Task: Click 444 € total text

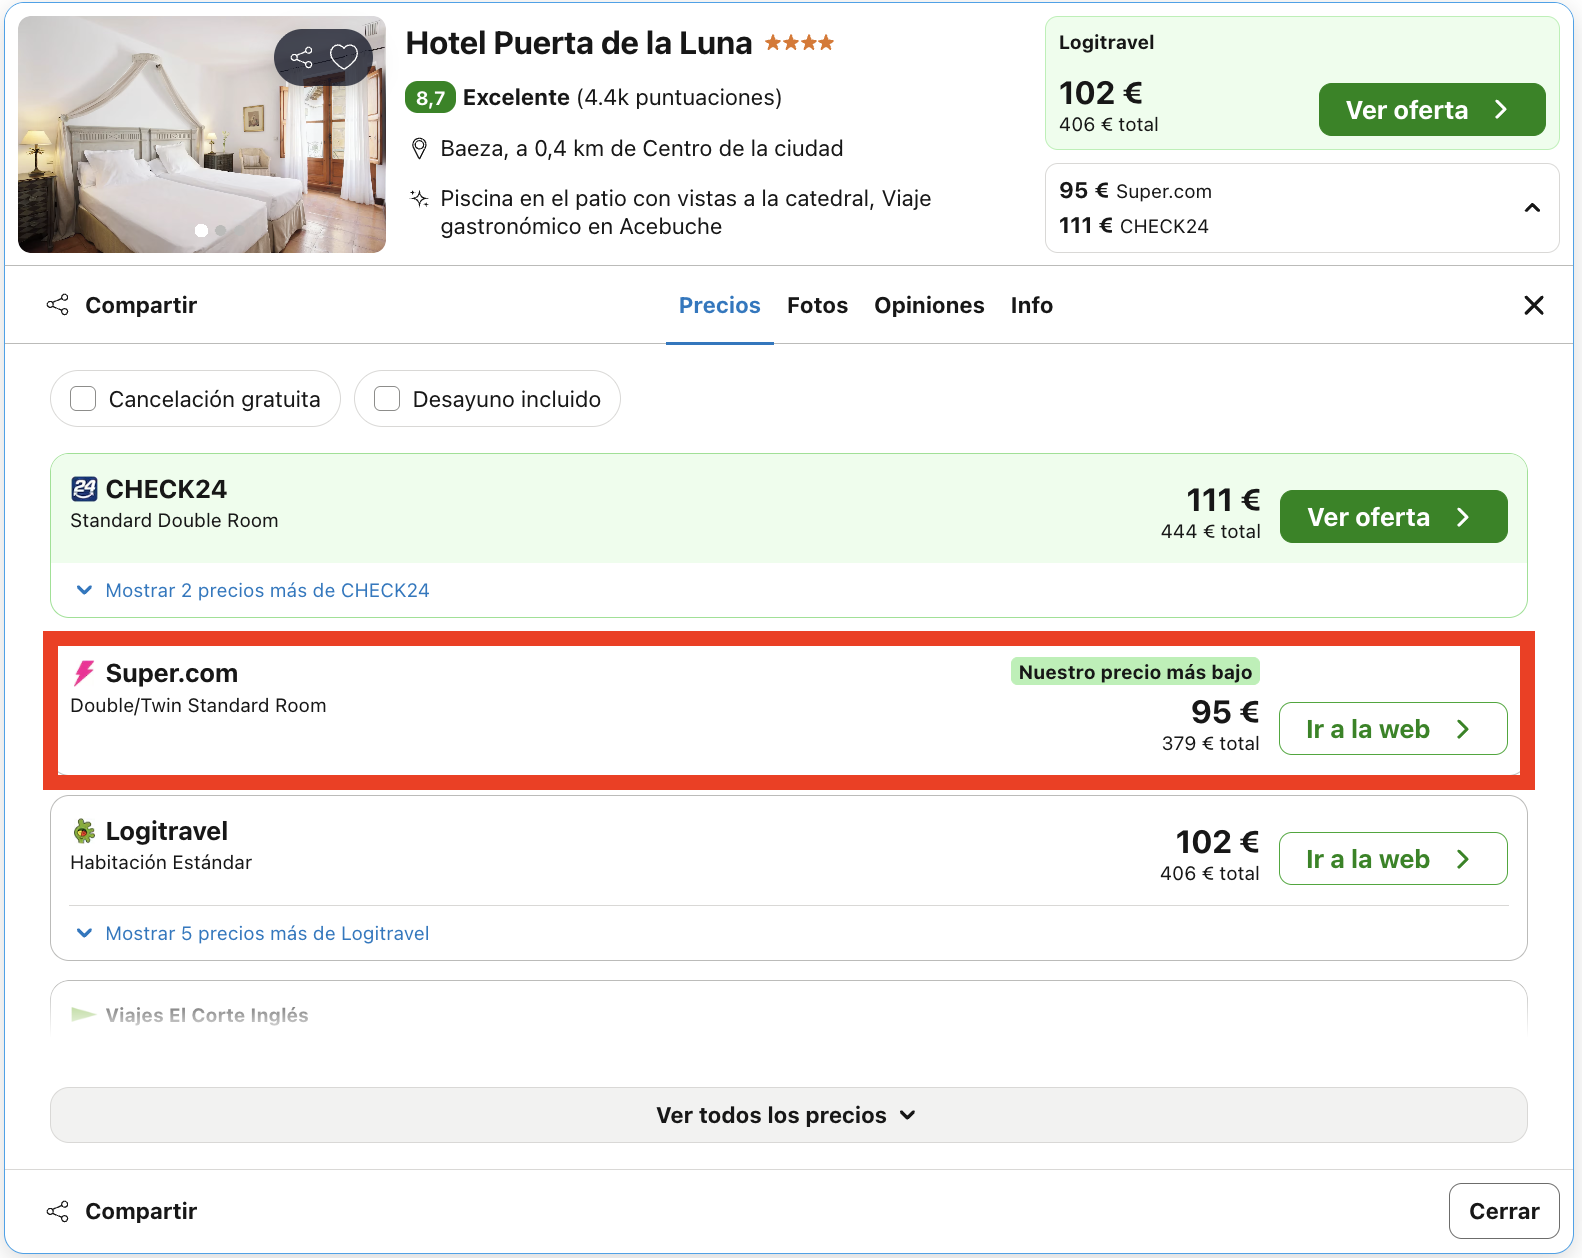Action: click(x=1210, y=532)
